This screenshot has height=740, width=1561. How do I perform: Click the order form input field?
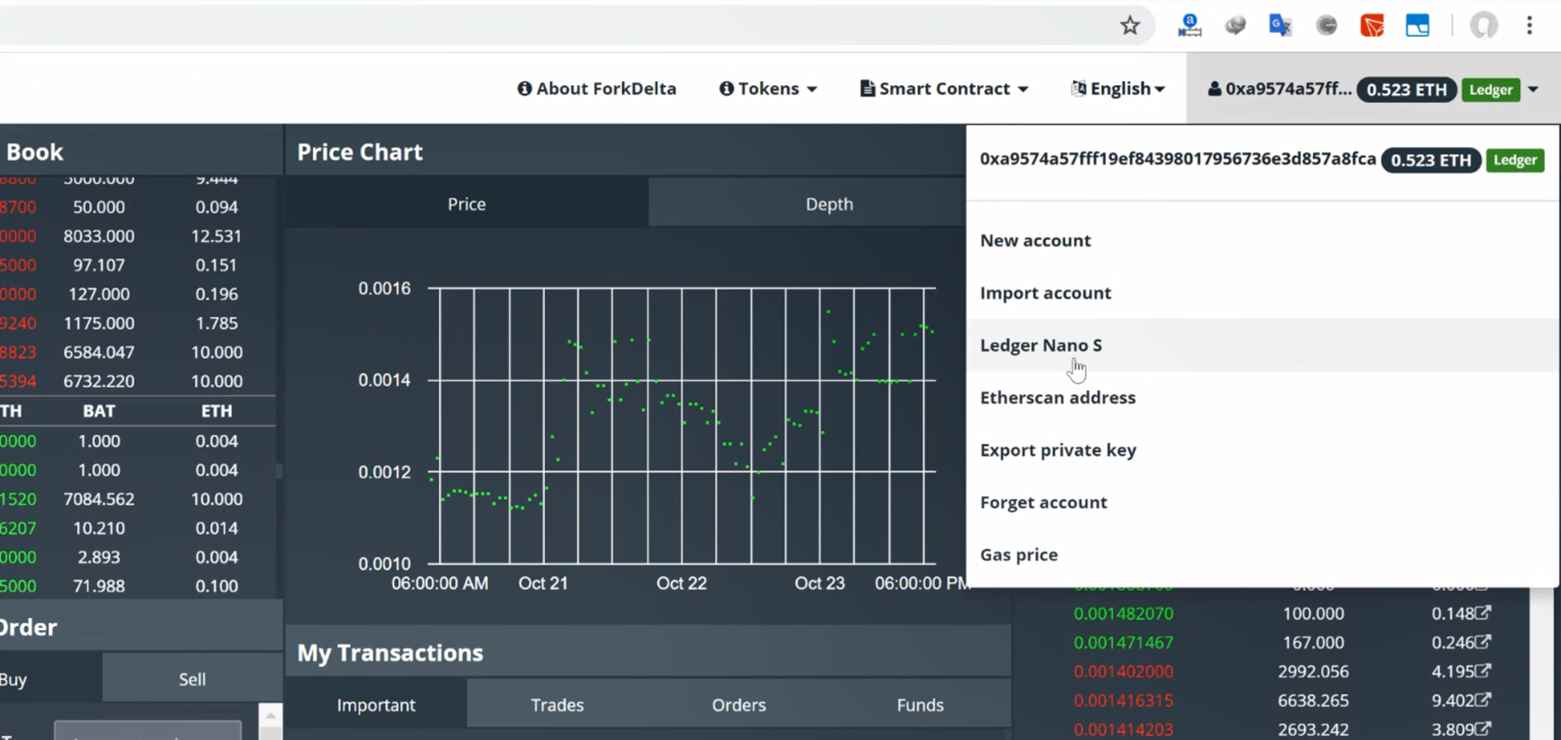click(x=147, y=730)
